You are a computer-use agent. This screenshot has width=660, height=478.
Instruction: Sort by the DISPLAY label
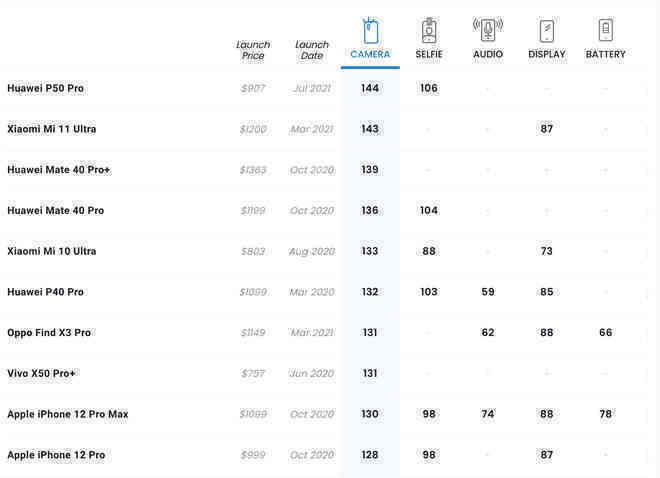point(547,54)
